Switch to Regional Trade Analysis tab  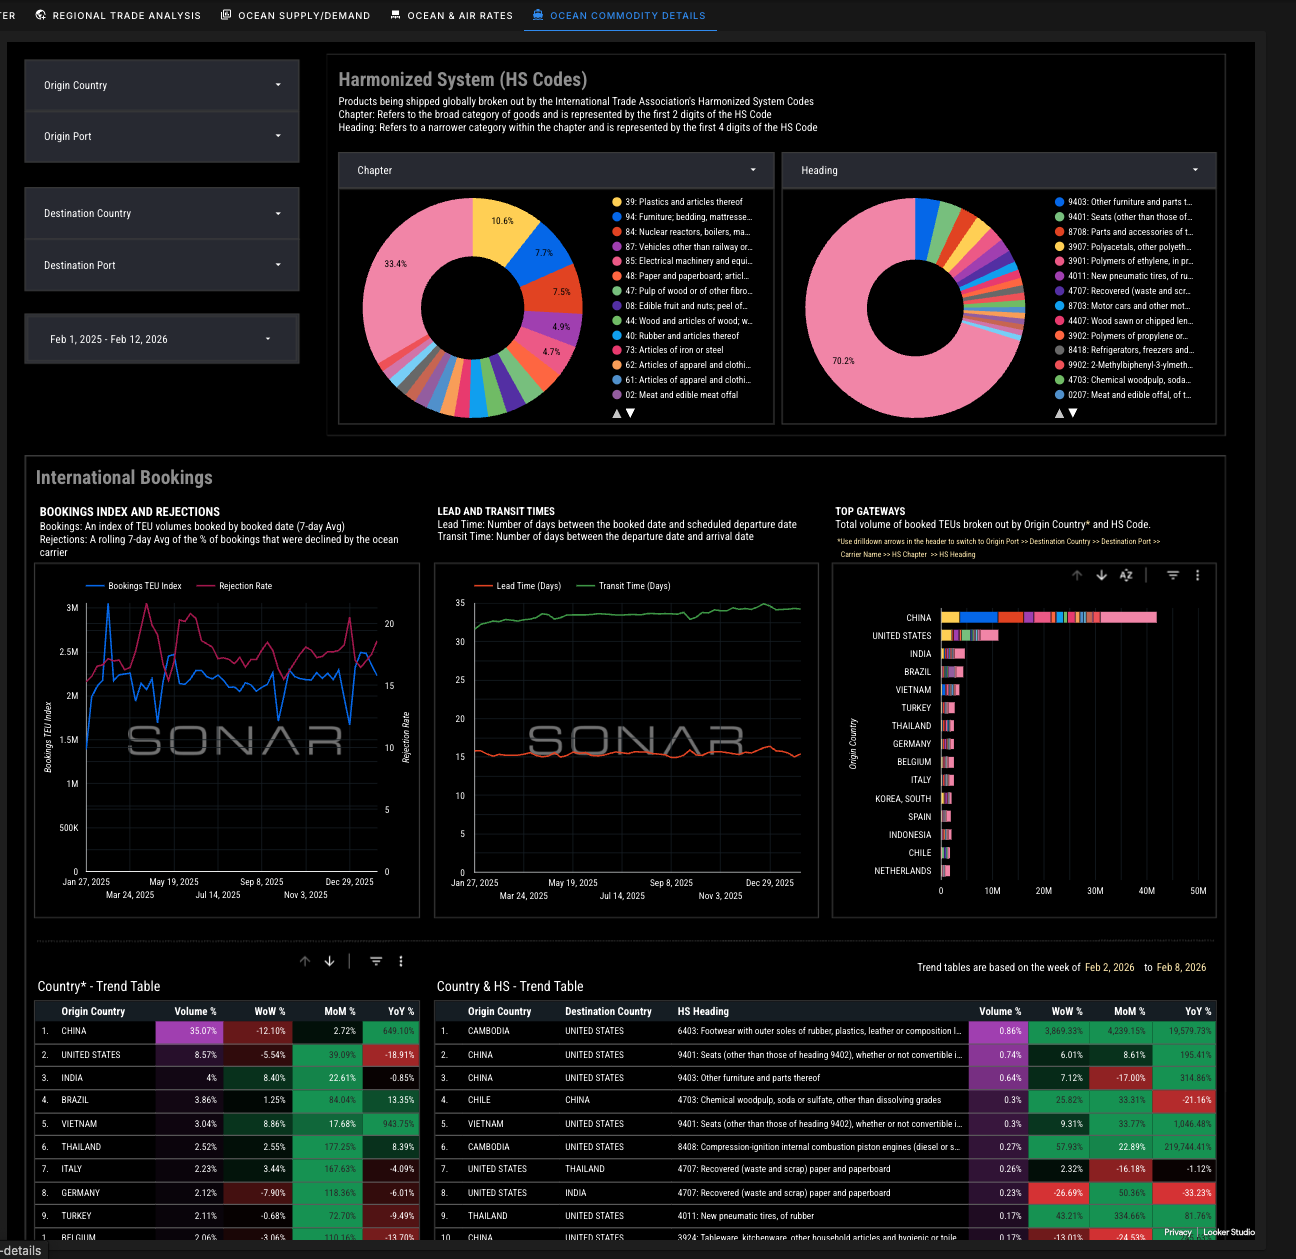(118, 15)
